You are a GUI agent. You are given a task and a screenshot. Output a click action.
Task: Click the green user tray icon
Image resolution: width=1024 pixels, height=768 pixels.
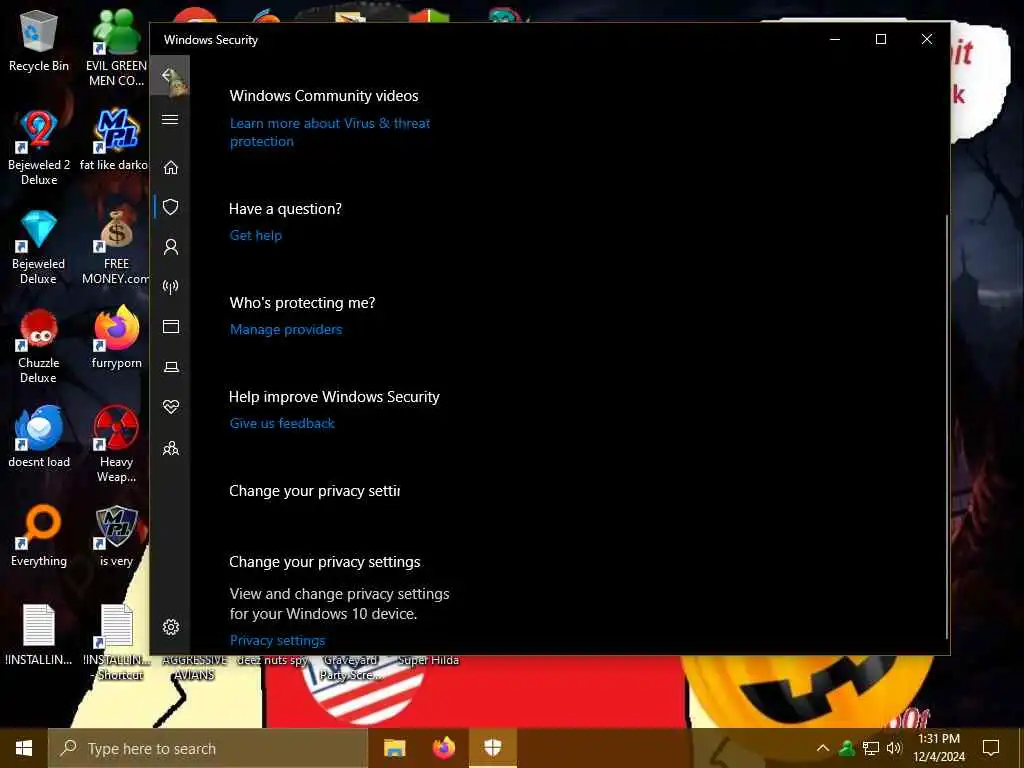[x=846, y=748]
